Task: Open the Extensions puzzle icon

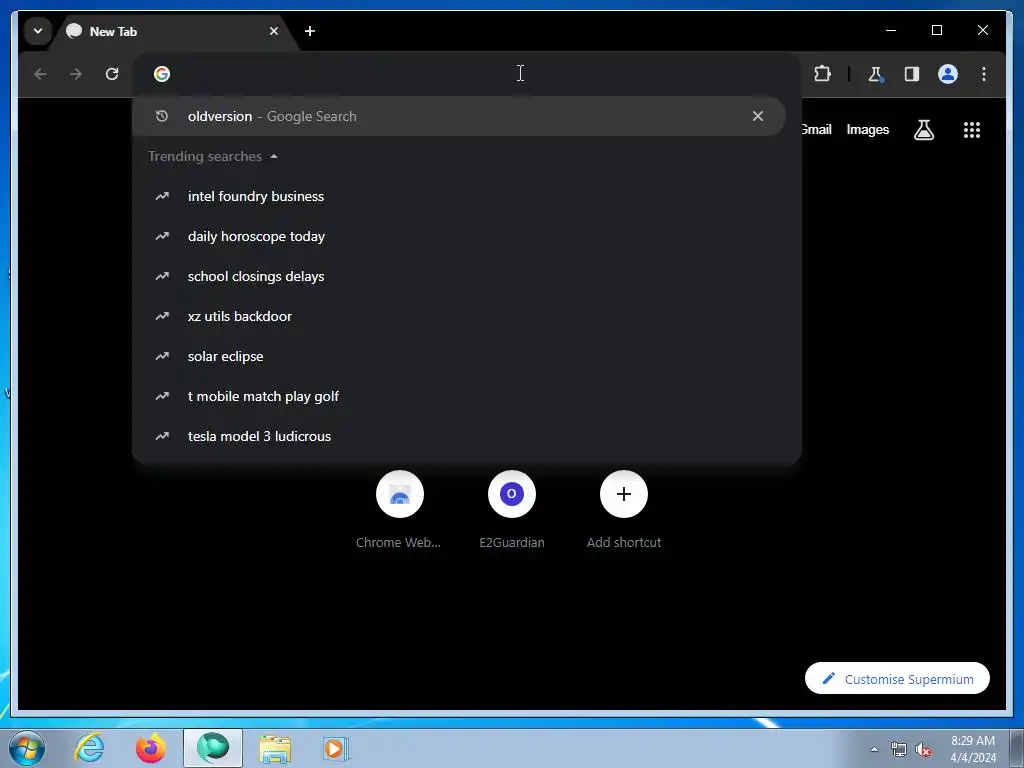Action: (822, 74)
